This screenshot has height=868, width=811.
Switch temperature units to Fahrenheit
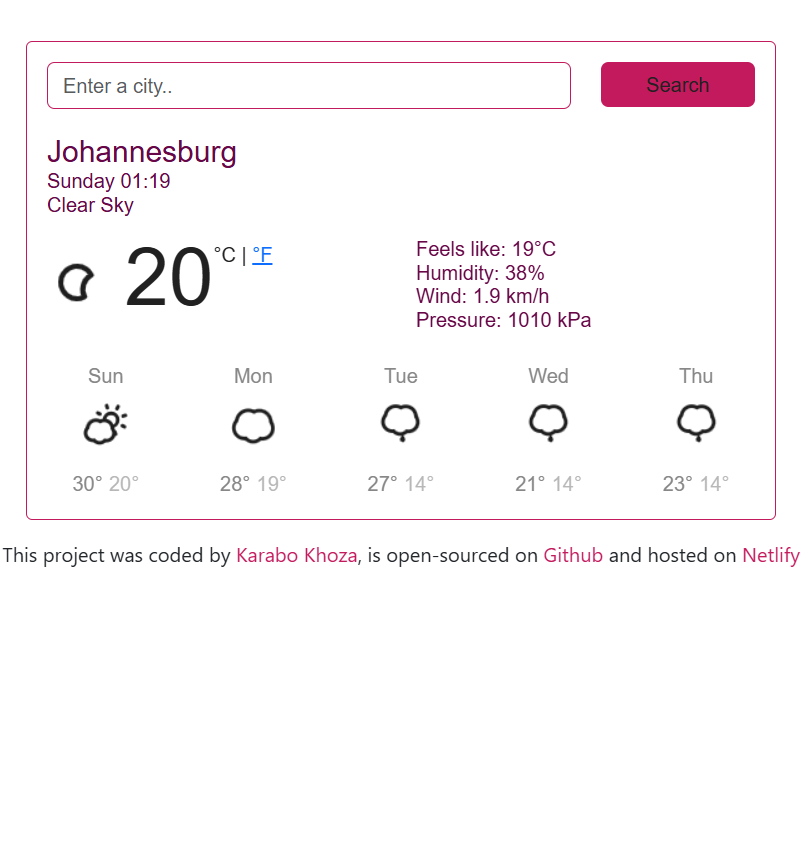click(x=261, y=255)
